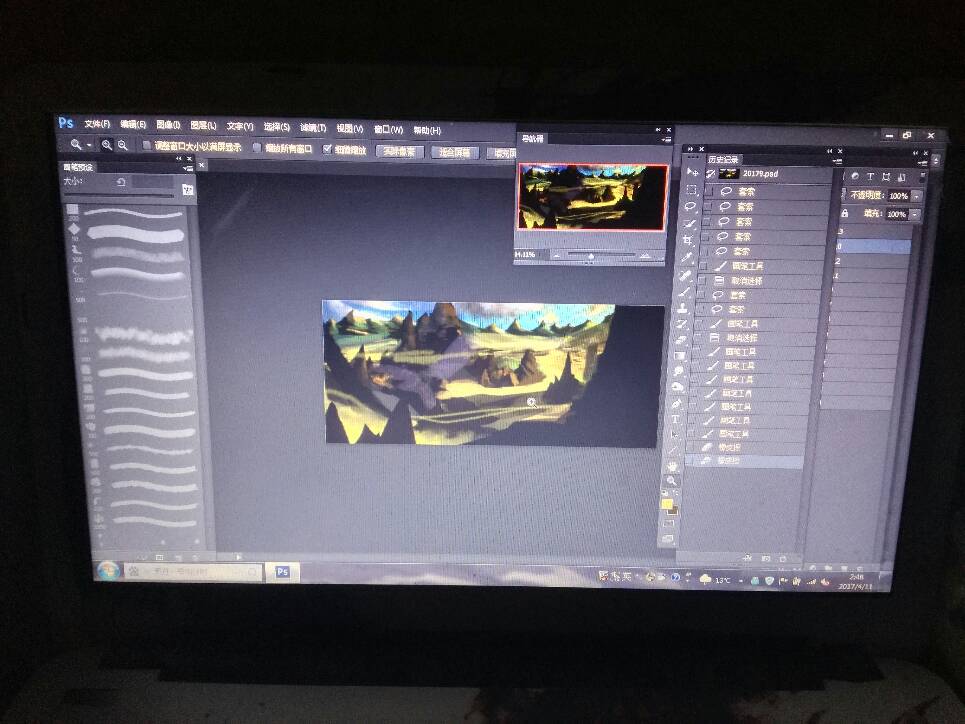Screen dimensions: 965x724
Task: Select the Zoom tool in the toolbox
Action: (x=671, y=481)
